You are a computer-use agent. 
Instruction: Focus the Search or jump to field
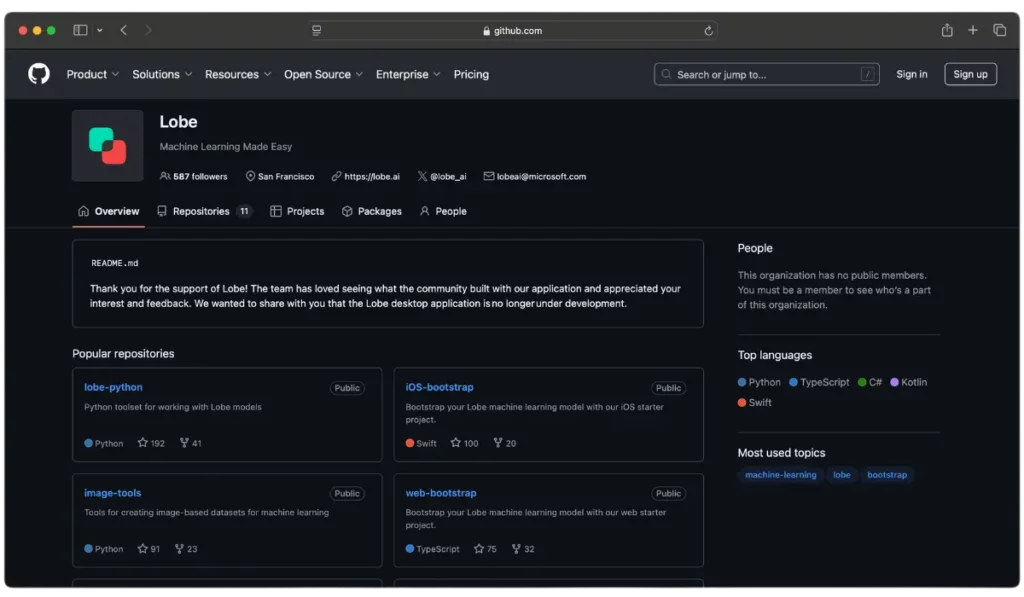click(x=766, y=74)
